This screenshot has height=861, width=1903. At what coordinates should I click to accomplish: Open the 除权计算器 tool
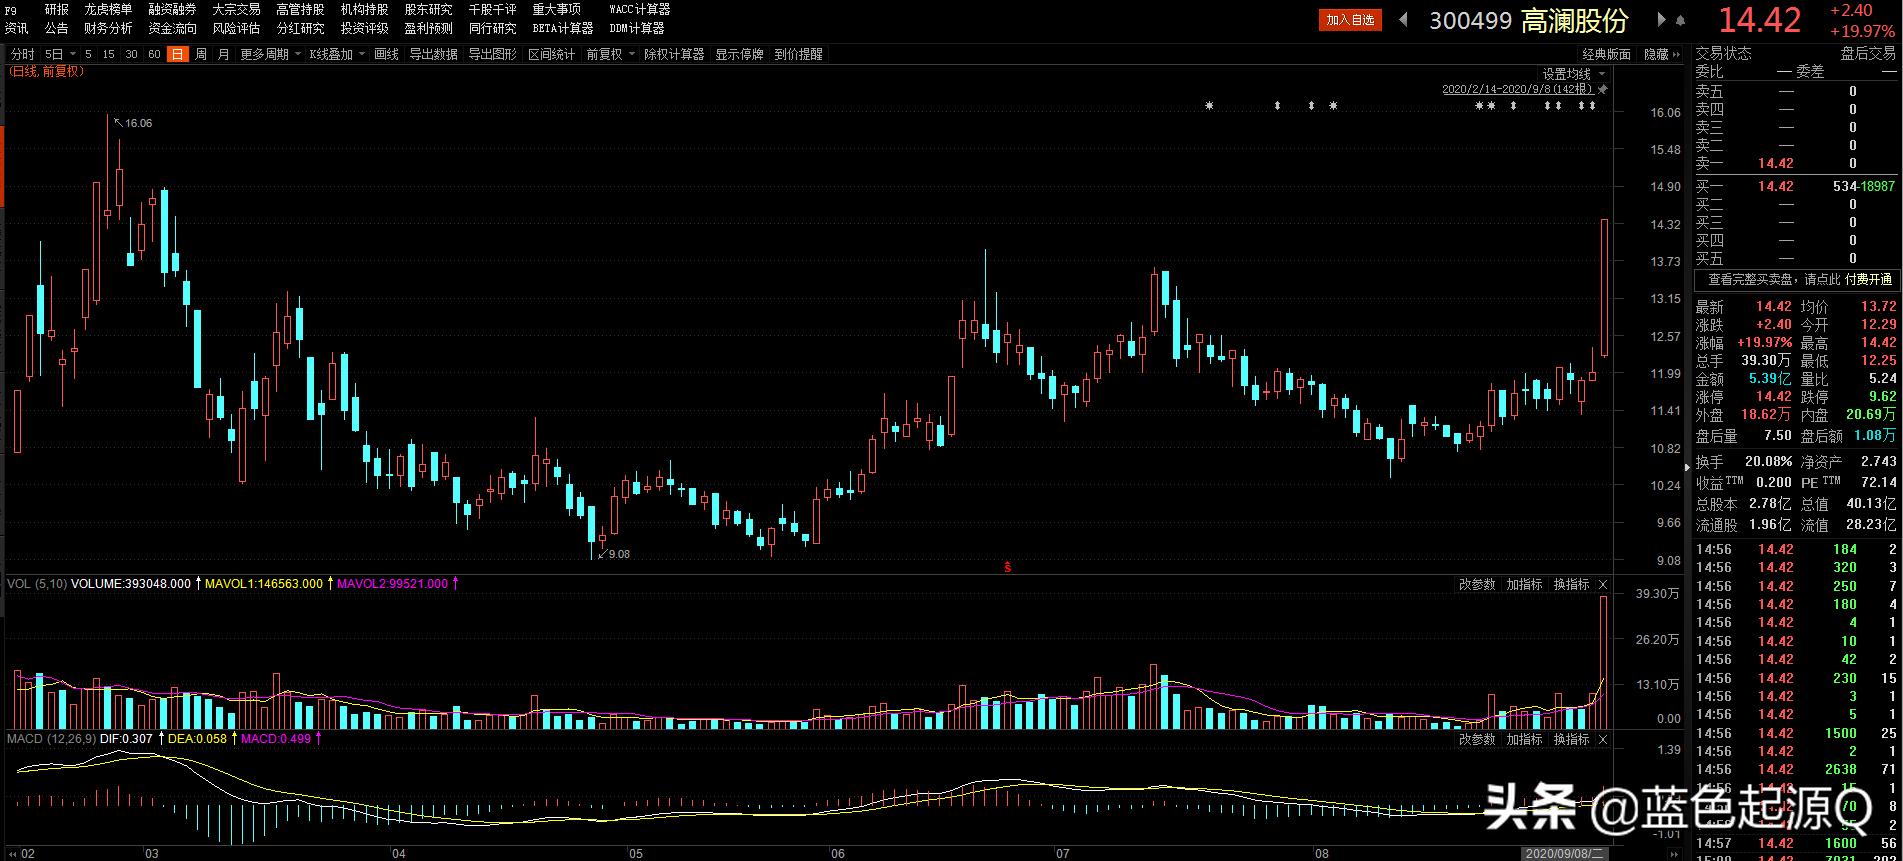coord(674,54)
